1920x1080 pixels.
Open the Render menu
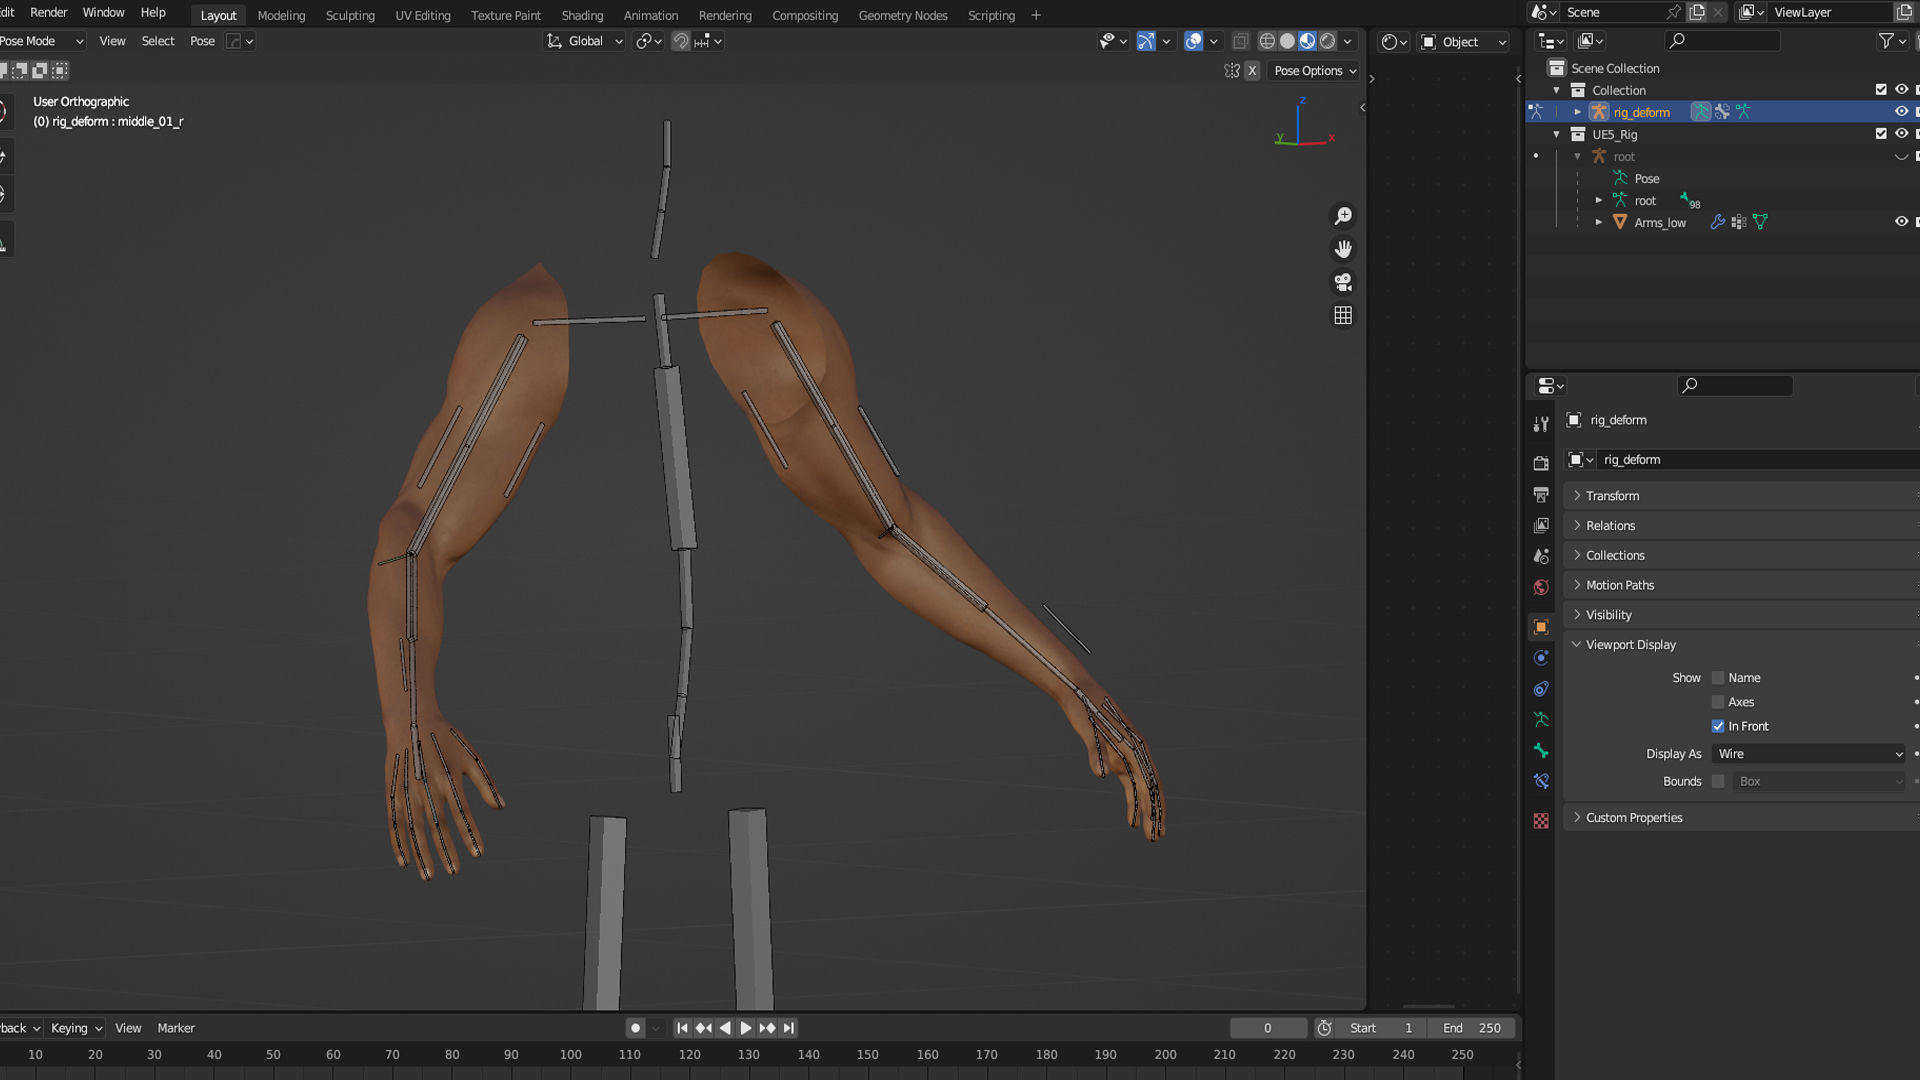[49, 13]
